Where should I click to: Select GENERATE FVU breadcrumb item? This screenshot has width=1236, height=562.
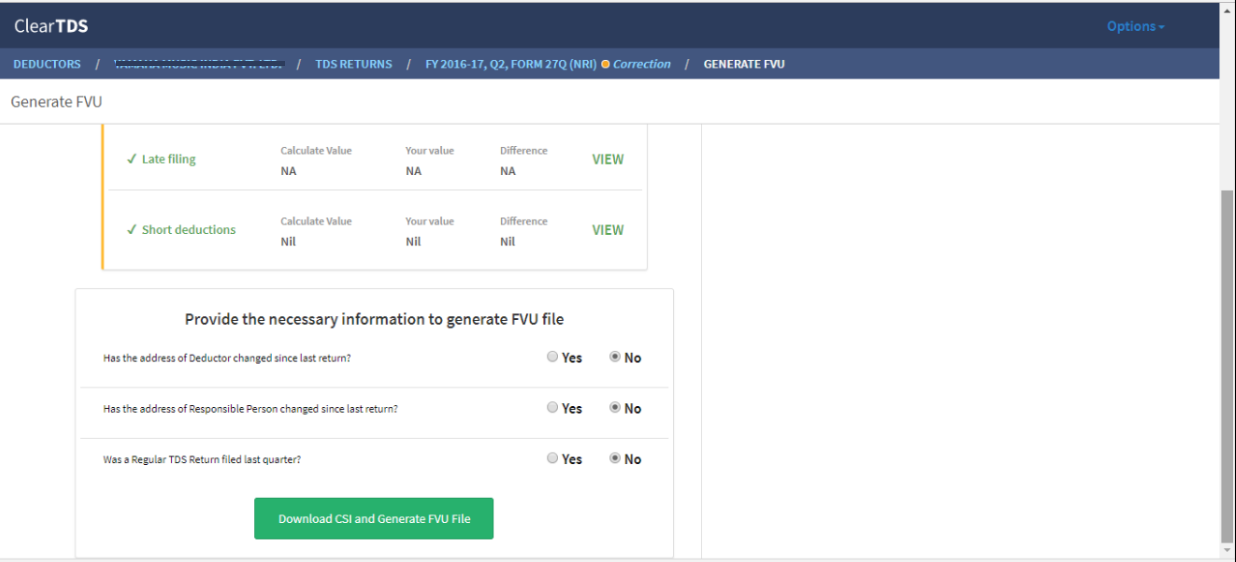(744, 64)
